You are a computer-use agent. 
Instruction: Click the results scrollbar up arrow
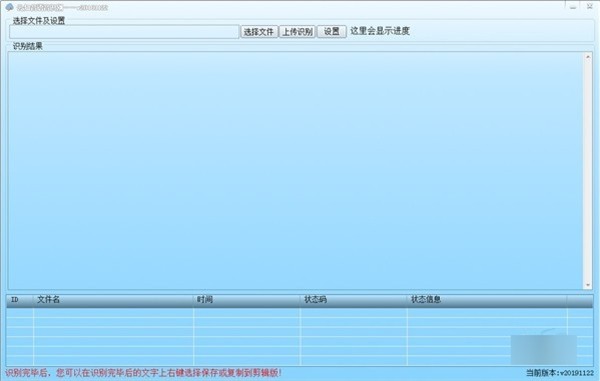click(588, 57)
